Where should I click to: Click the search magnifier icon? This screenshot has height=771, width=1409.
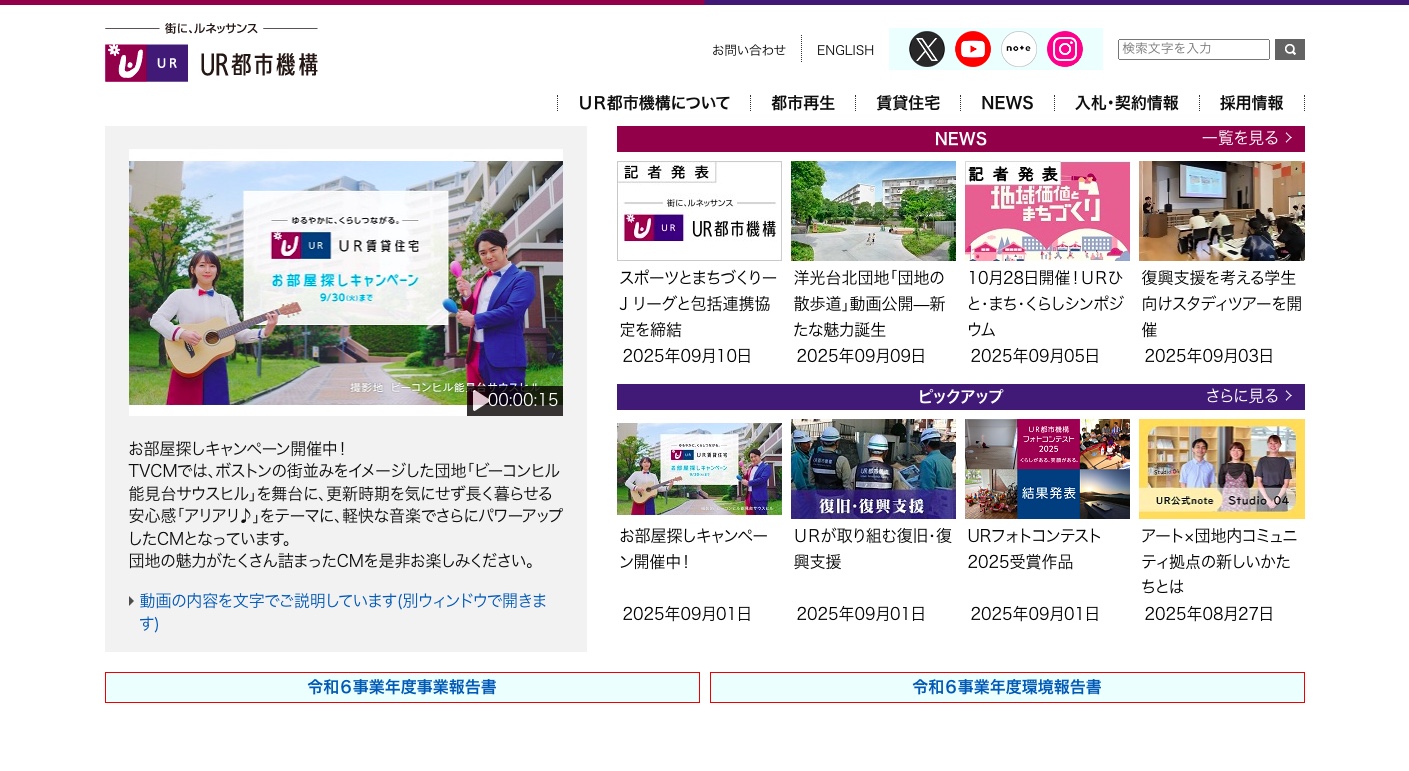coord(1289,49)
